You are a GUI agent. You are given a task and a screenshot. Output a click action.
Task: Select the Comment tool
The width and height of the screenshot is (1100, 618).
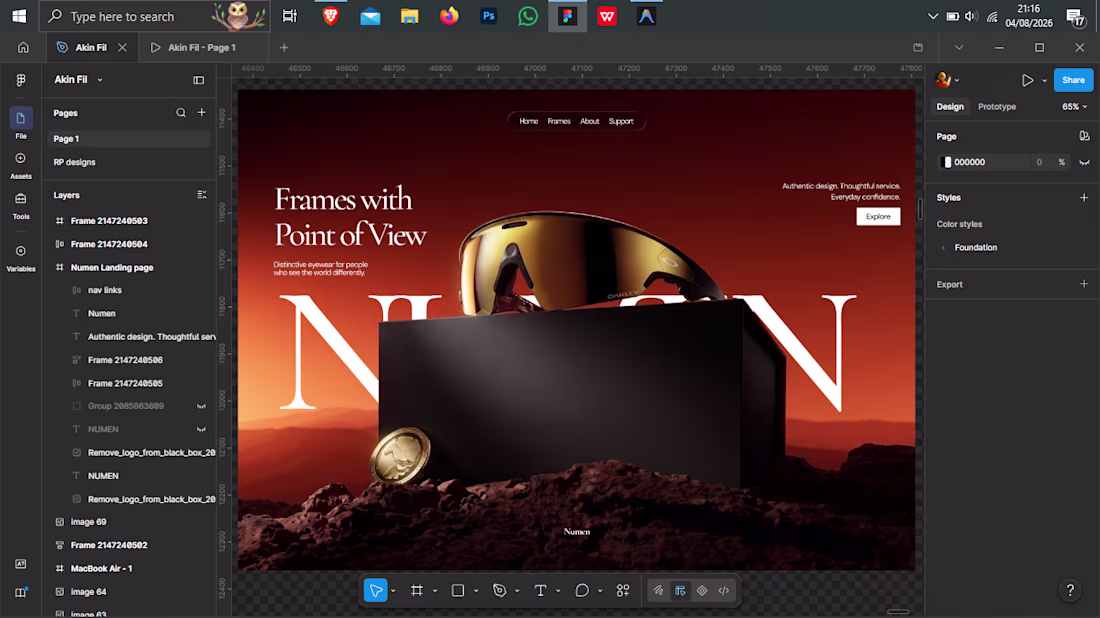coord(582,591)
